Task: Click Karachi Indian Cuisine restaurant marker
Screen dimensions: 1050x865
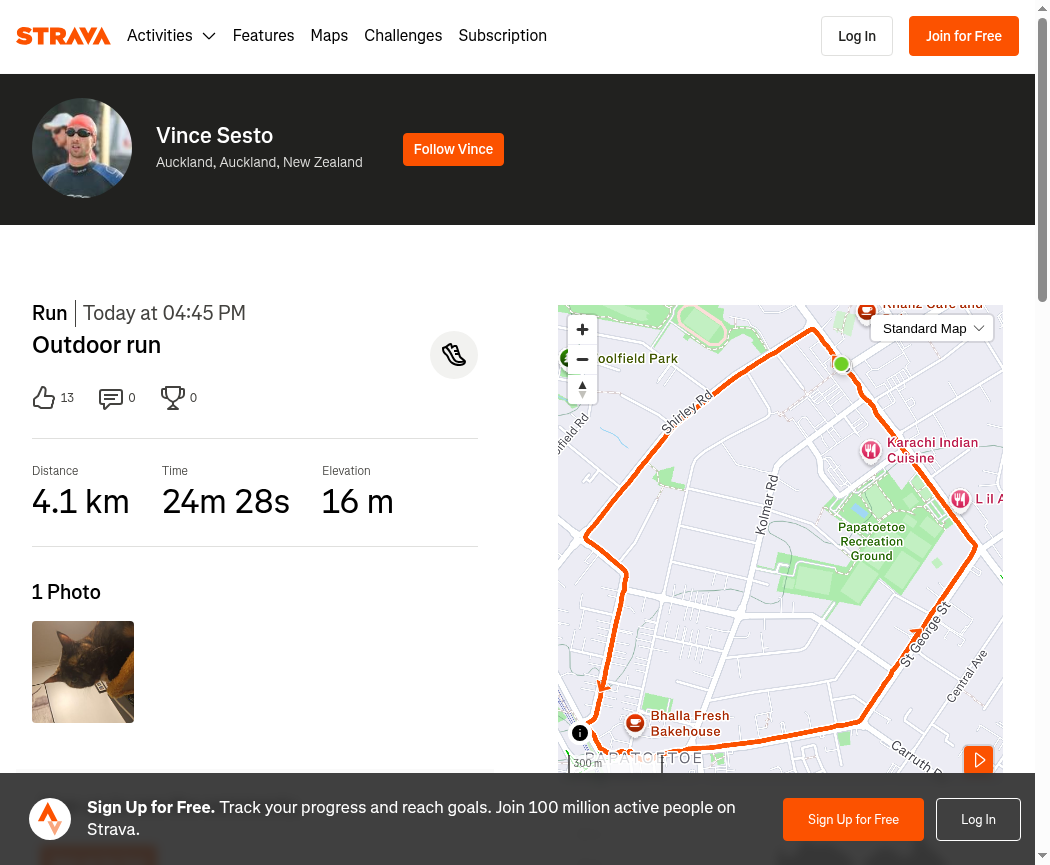Action: 871,450
